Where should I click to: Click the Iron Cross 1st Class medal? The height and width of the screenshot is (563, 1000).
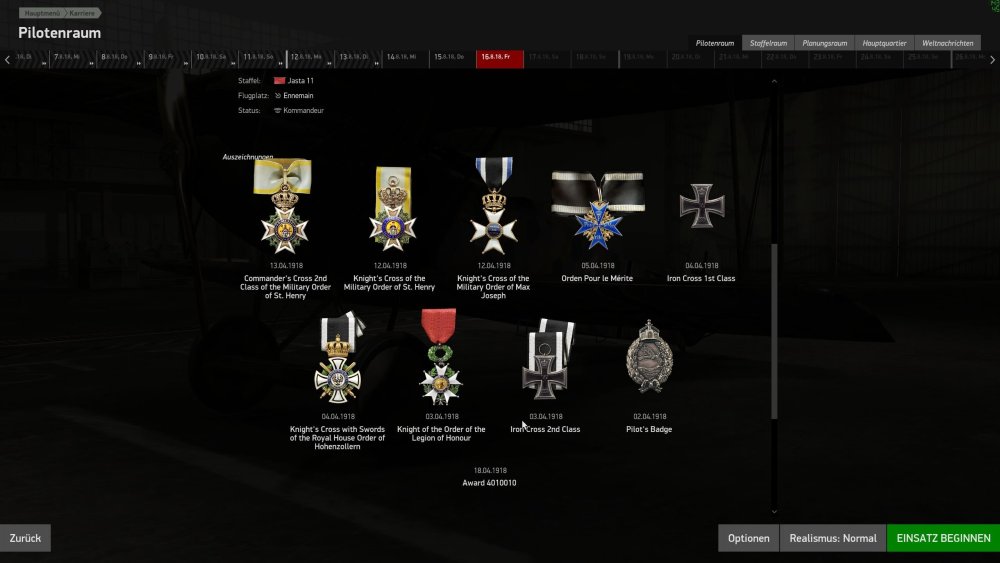(x=702, y=206)
